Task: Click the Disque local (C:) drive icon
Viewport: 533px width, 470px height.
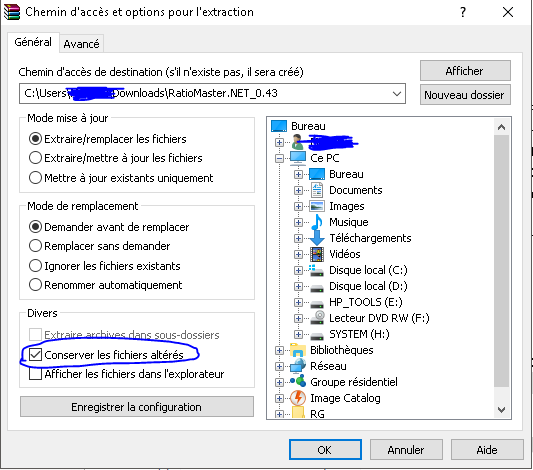Action: tap(316, 271)
